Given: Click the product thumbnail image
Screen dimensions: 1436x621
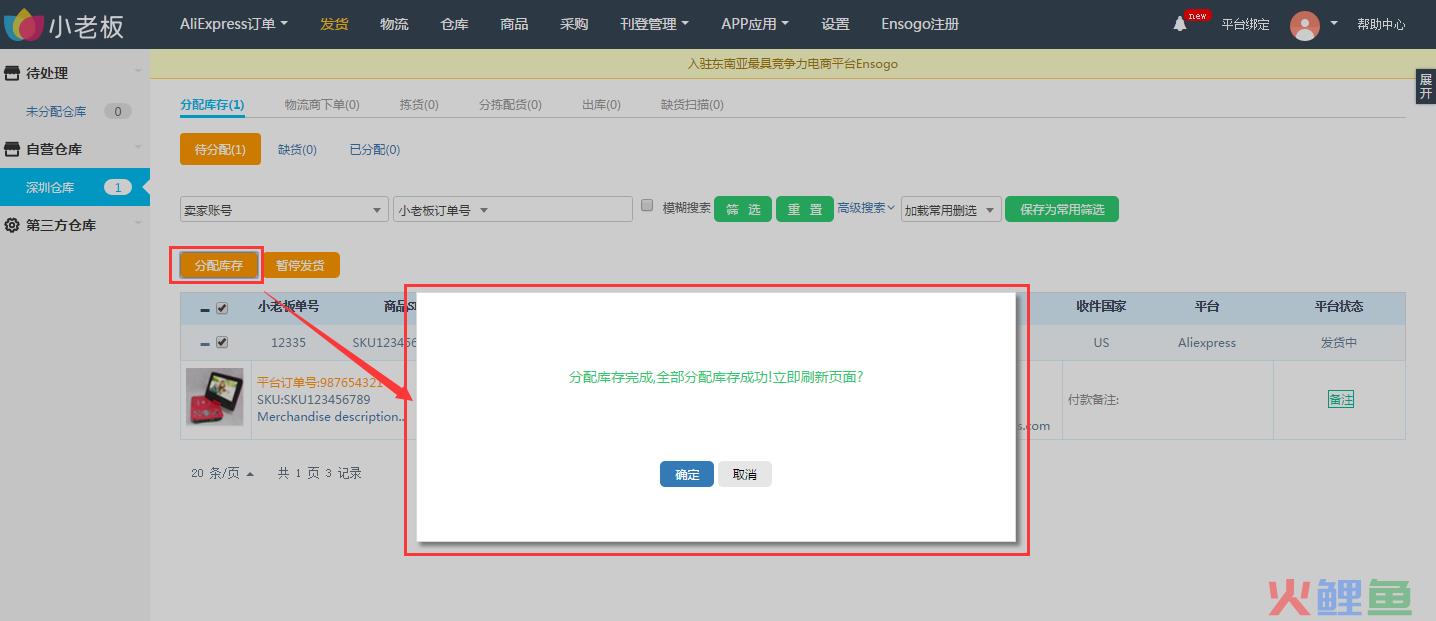Looking at the screenshot, I should tap(215, 397).
